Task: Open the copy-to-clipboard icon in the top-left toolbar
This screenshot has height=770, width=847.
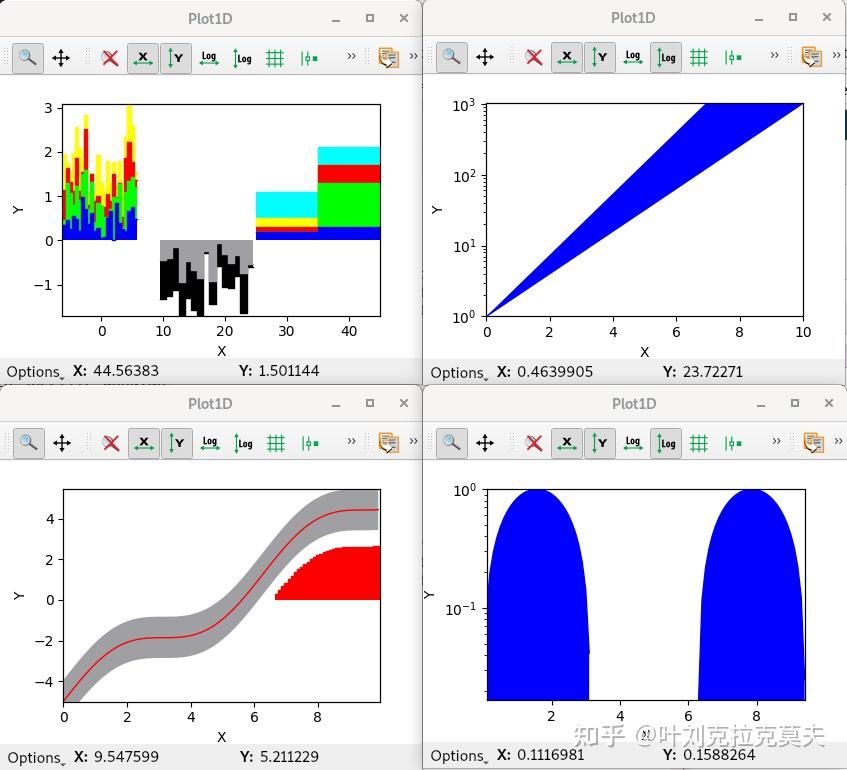Action: [x=388, y=57]
